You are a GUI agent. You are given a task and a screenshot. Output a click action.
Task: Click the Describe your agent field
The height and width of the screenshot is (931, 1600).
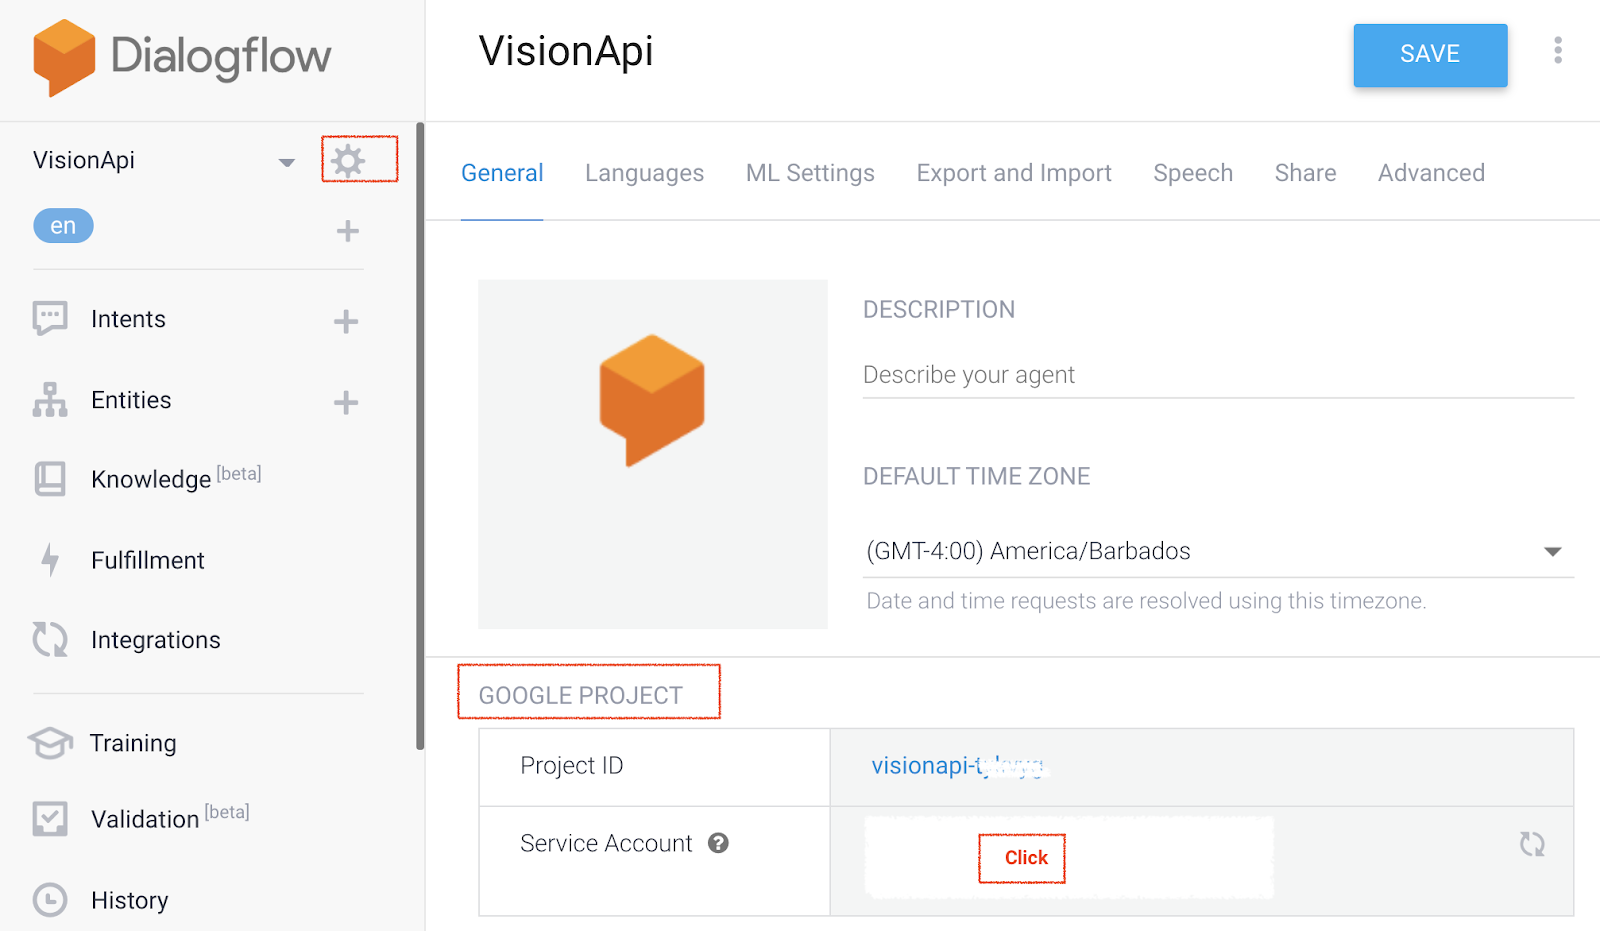click(x=1217, y=375)
